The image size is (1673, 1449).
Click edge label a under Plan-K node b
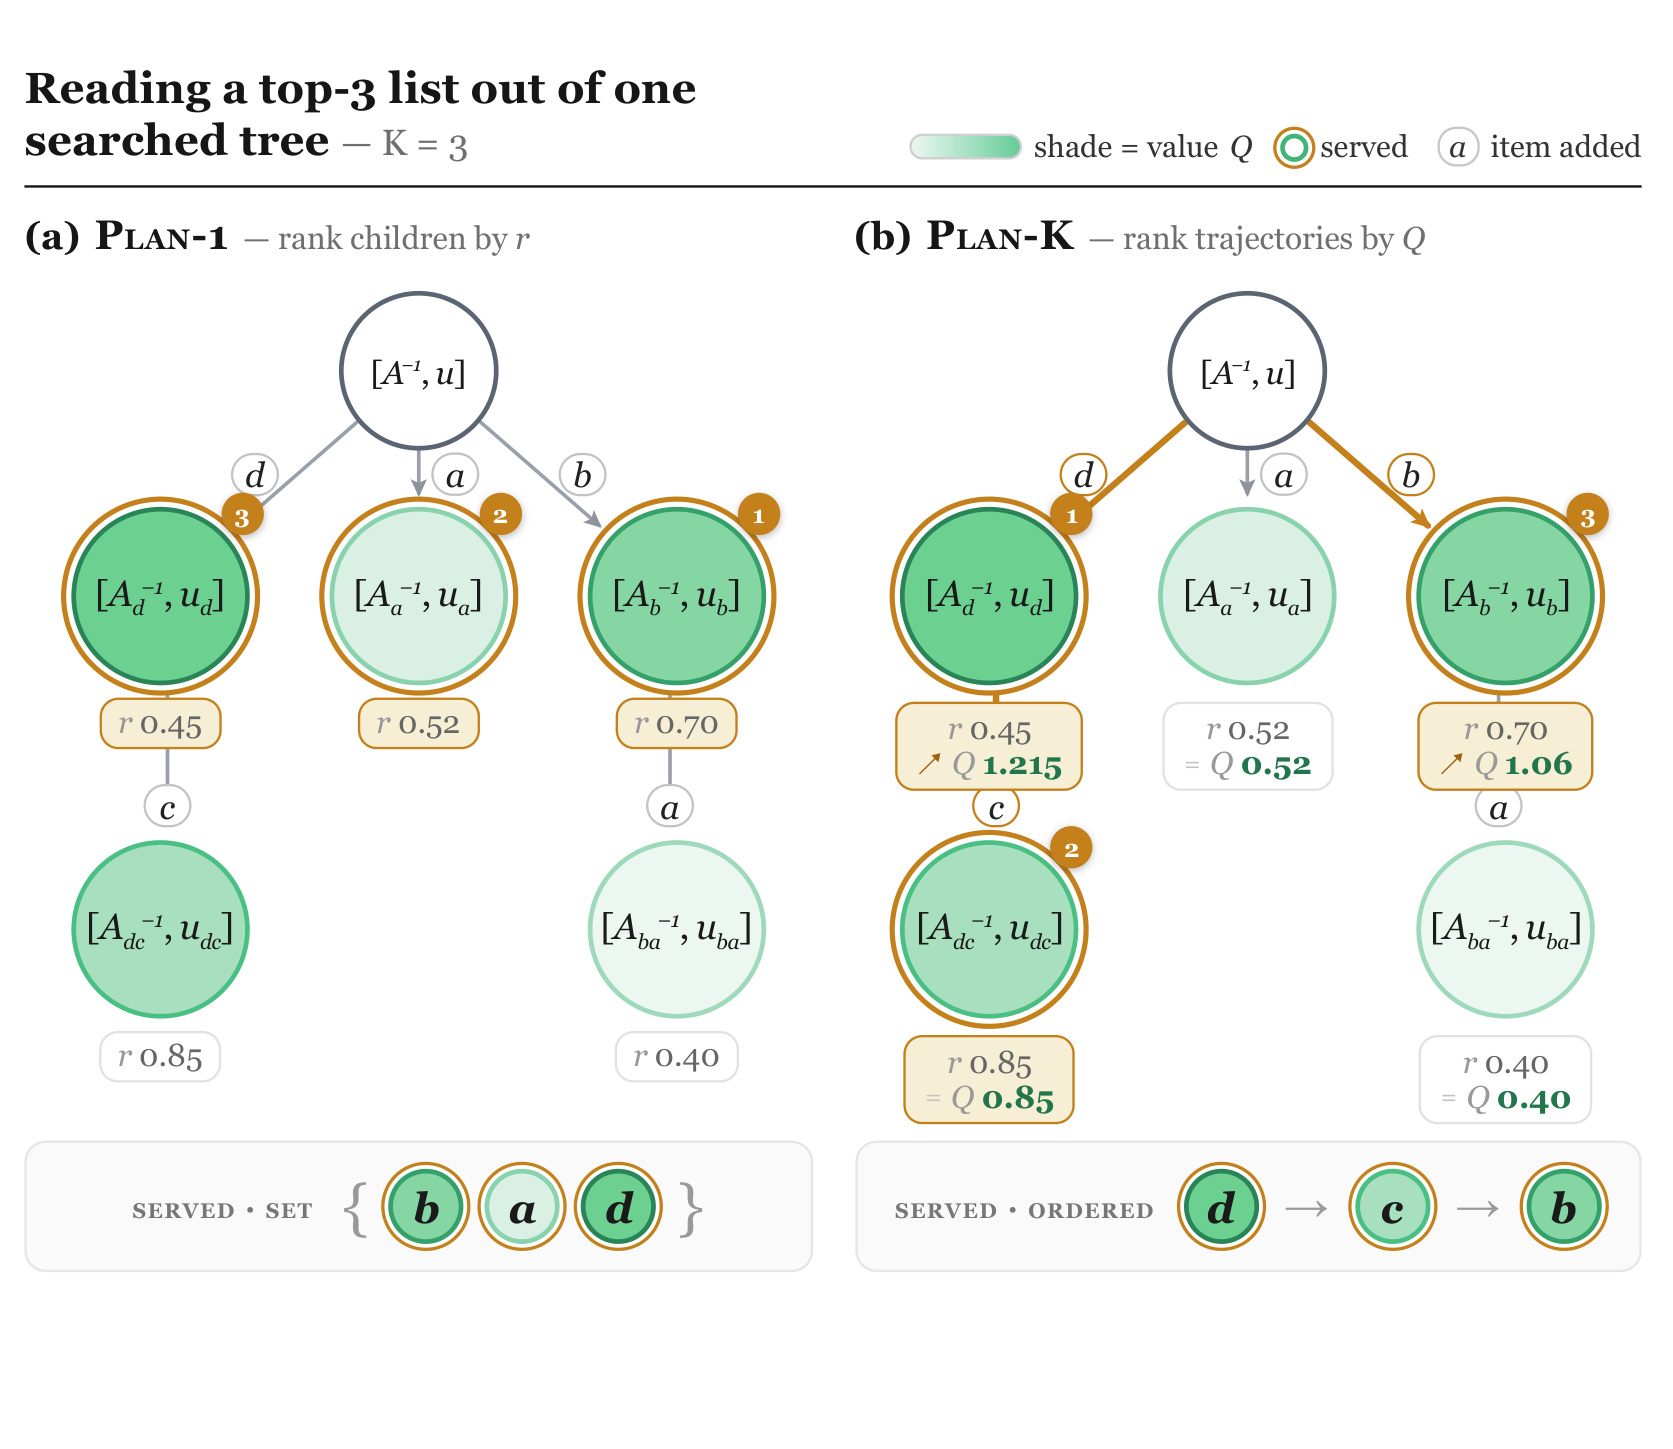pos(1498,806)
